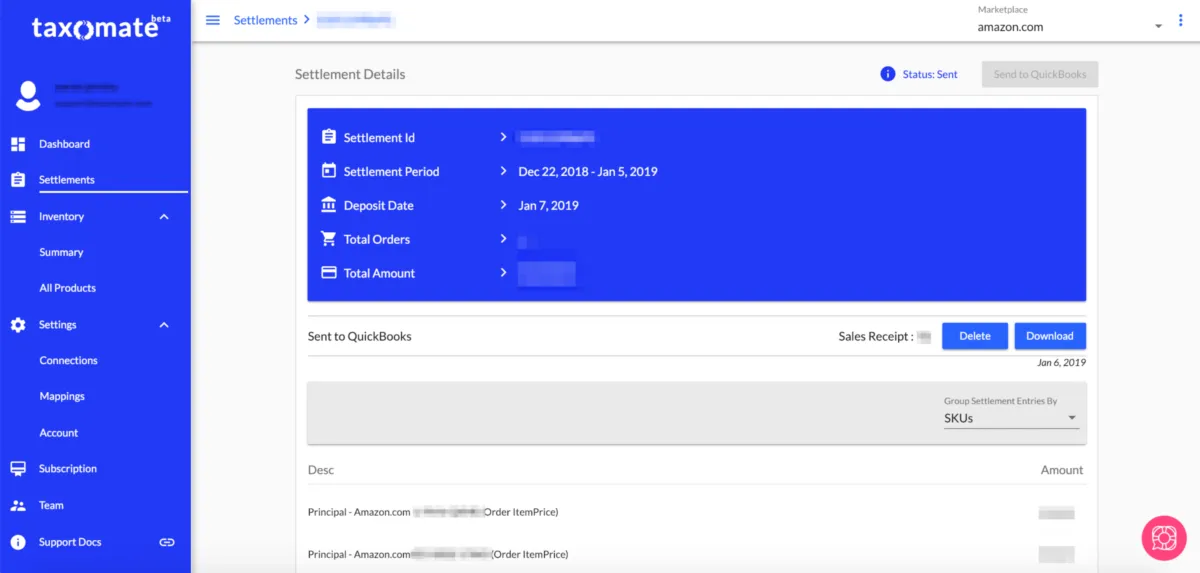Open the help lifebuoy chat button

pos(1164,537)
